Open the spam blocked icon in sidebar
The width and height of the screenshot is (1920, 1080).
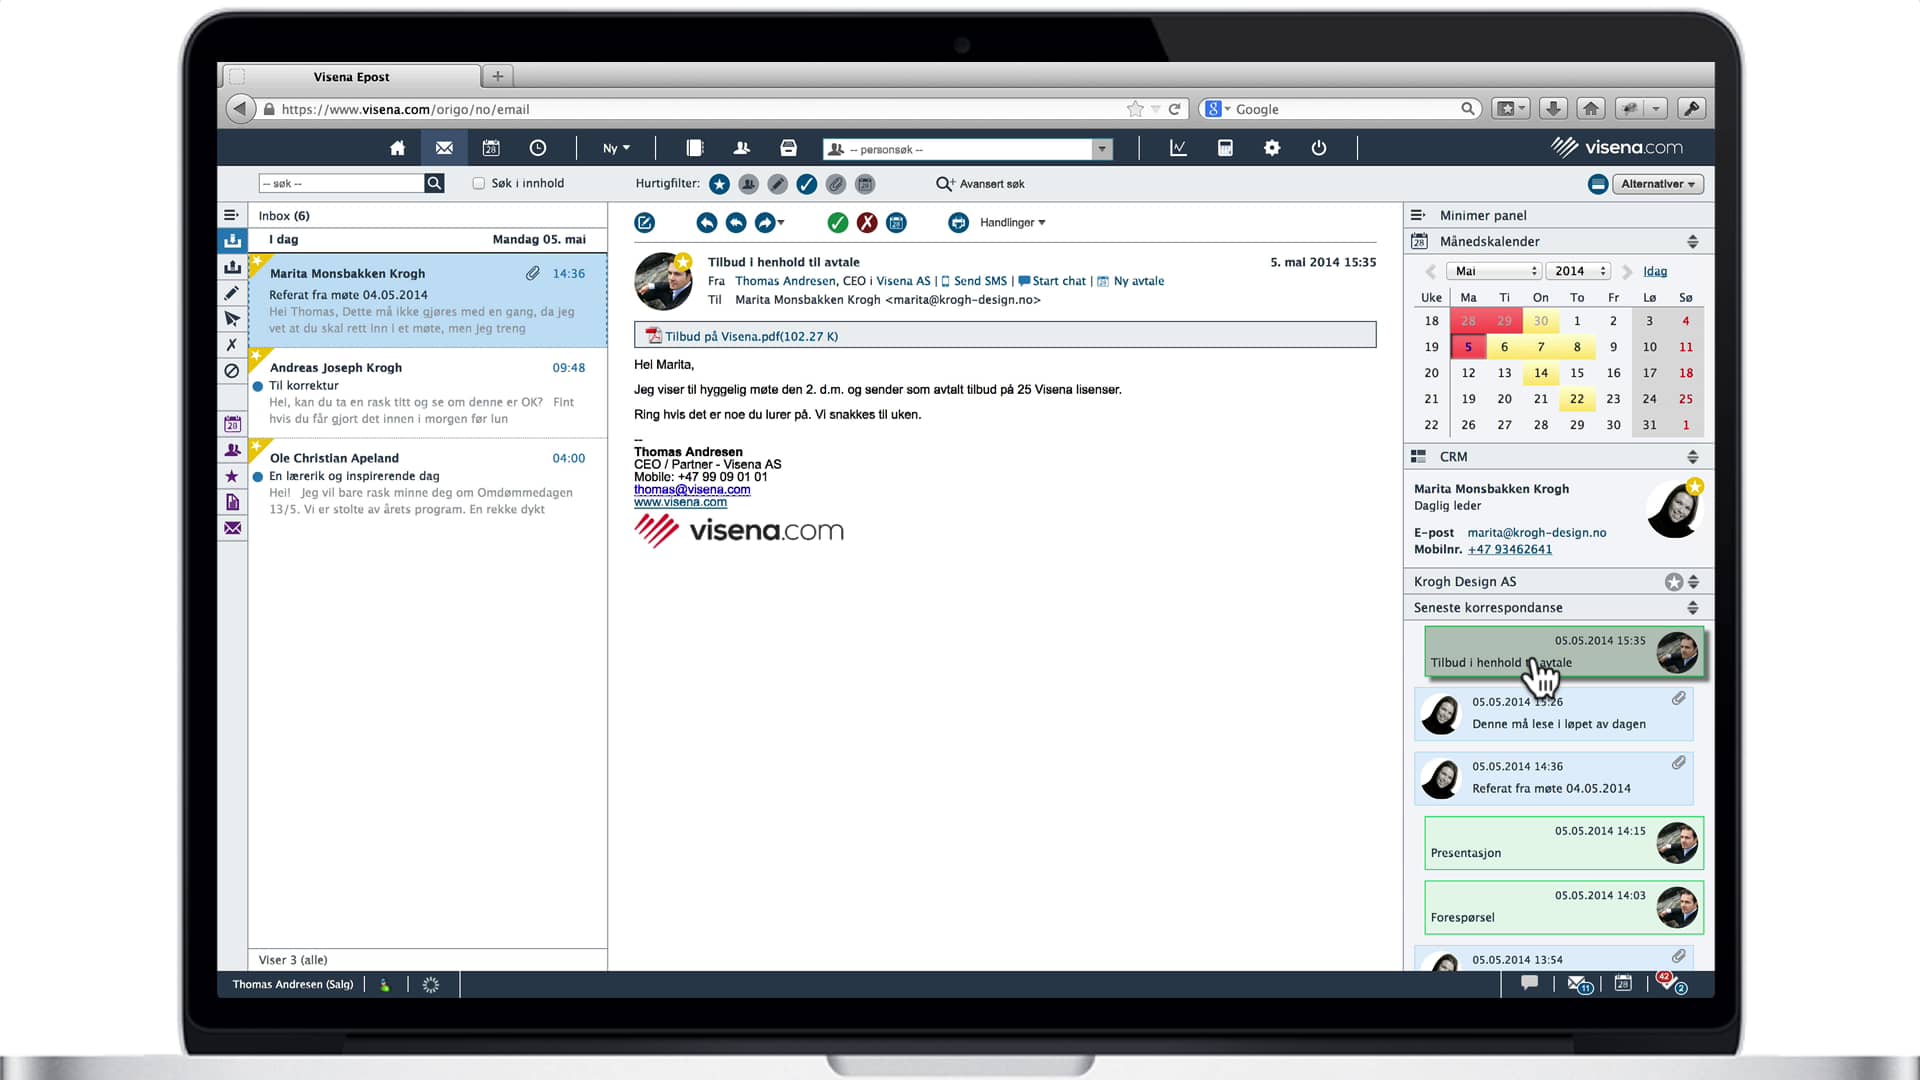click(232, 371)
